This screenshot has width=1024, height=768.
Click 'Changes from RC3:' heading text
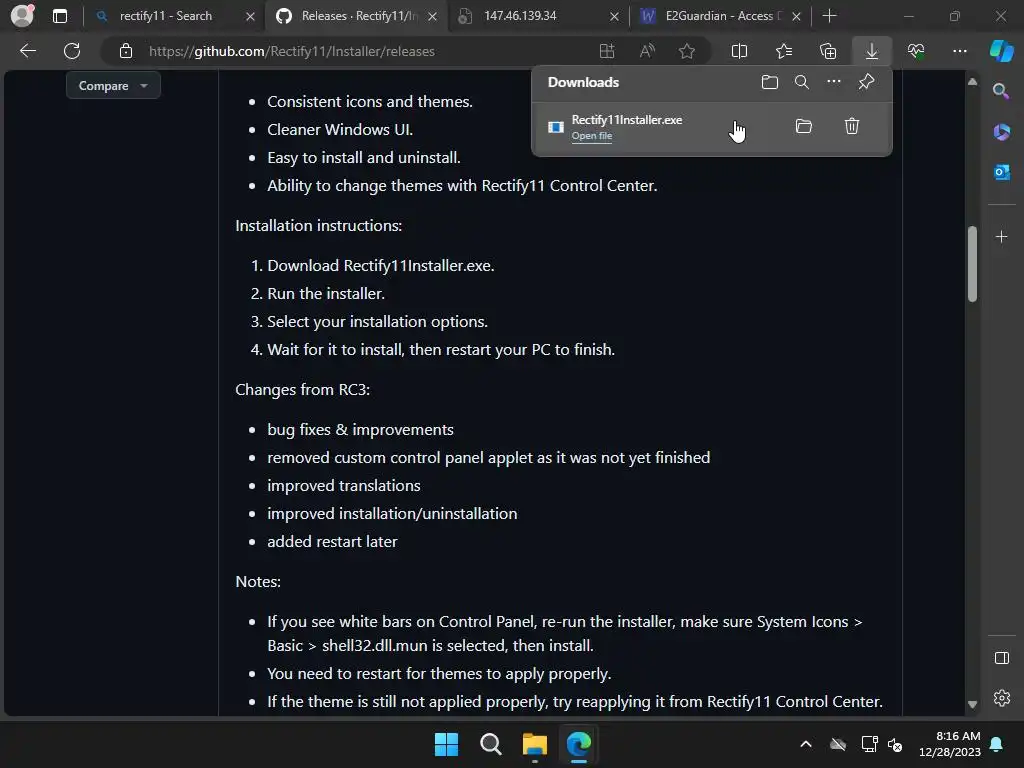tap(302, 390)
